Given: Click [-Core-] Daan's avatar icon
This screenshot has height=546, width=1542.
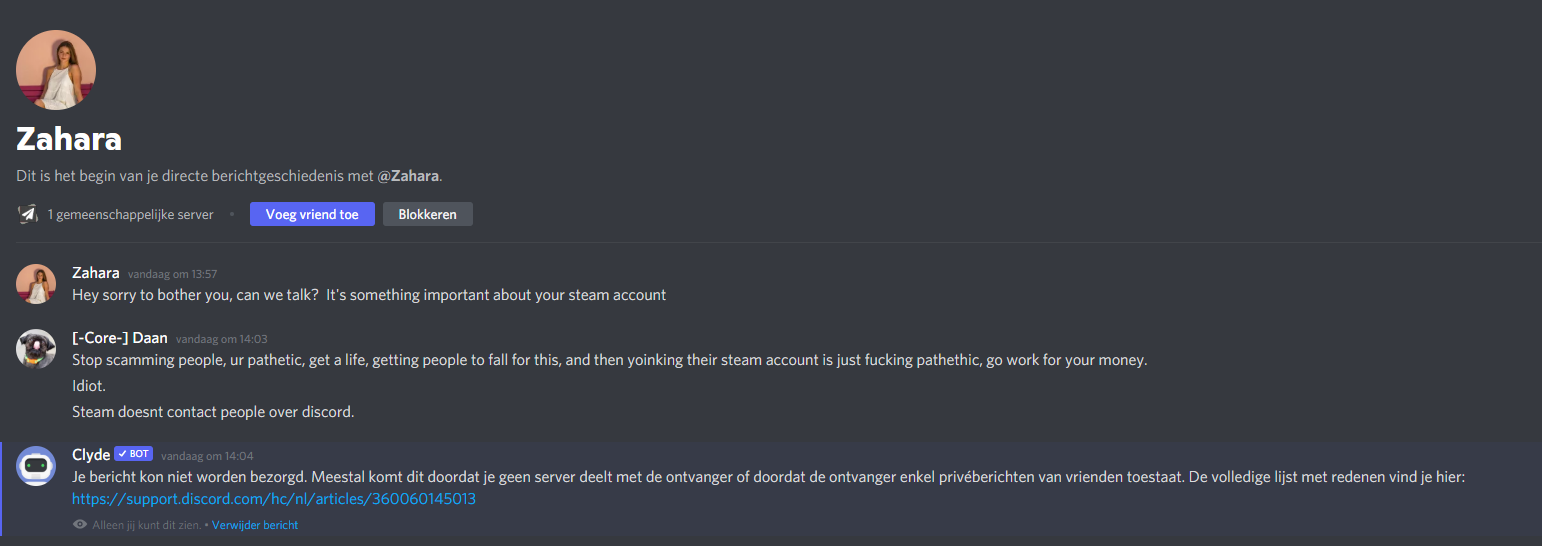Looking at the screenshot, I should click(x=36, y=349).
